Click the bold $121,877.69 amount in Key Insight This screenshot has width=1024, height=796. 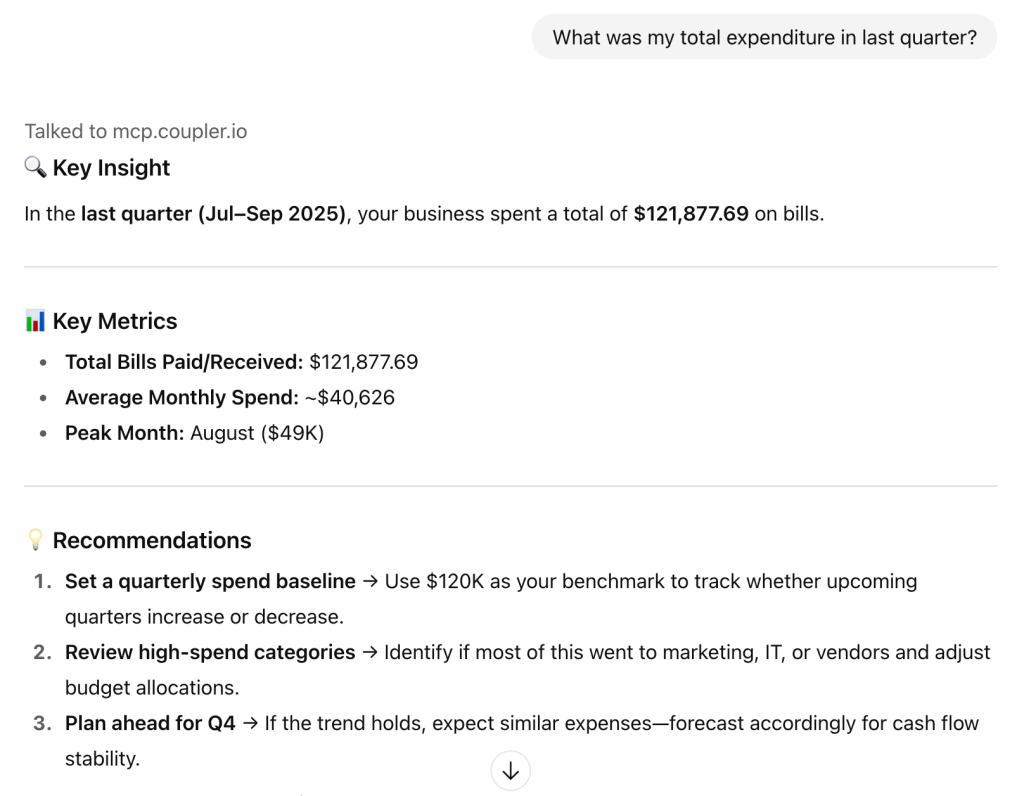pyautogui.click(x=691, y=214)
